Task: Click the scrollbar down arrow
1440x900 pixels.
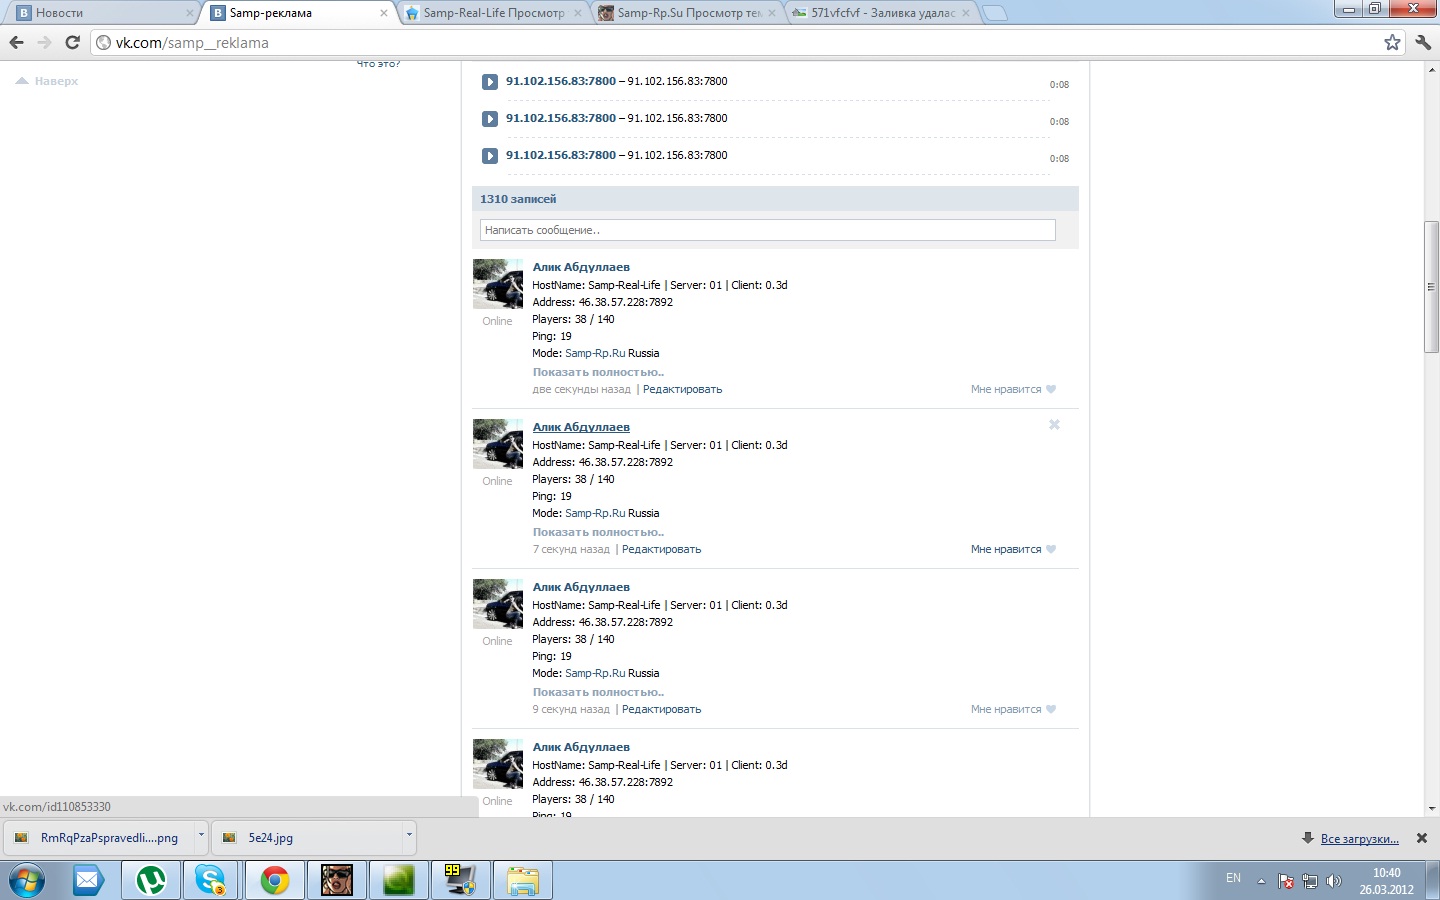Action: (x=1431, y=808)
